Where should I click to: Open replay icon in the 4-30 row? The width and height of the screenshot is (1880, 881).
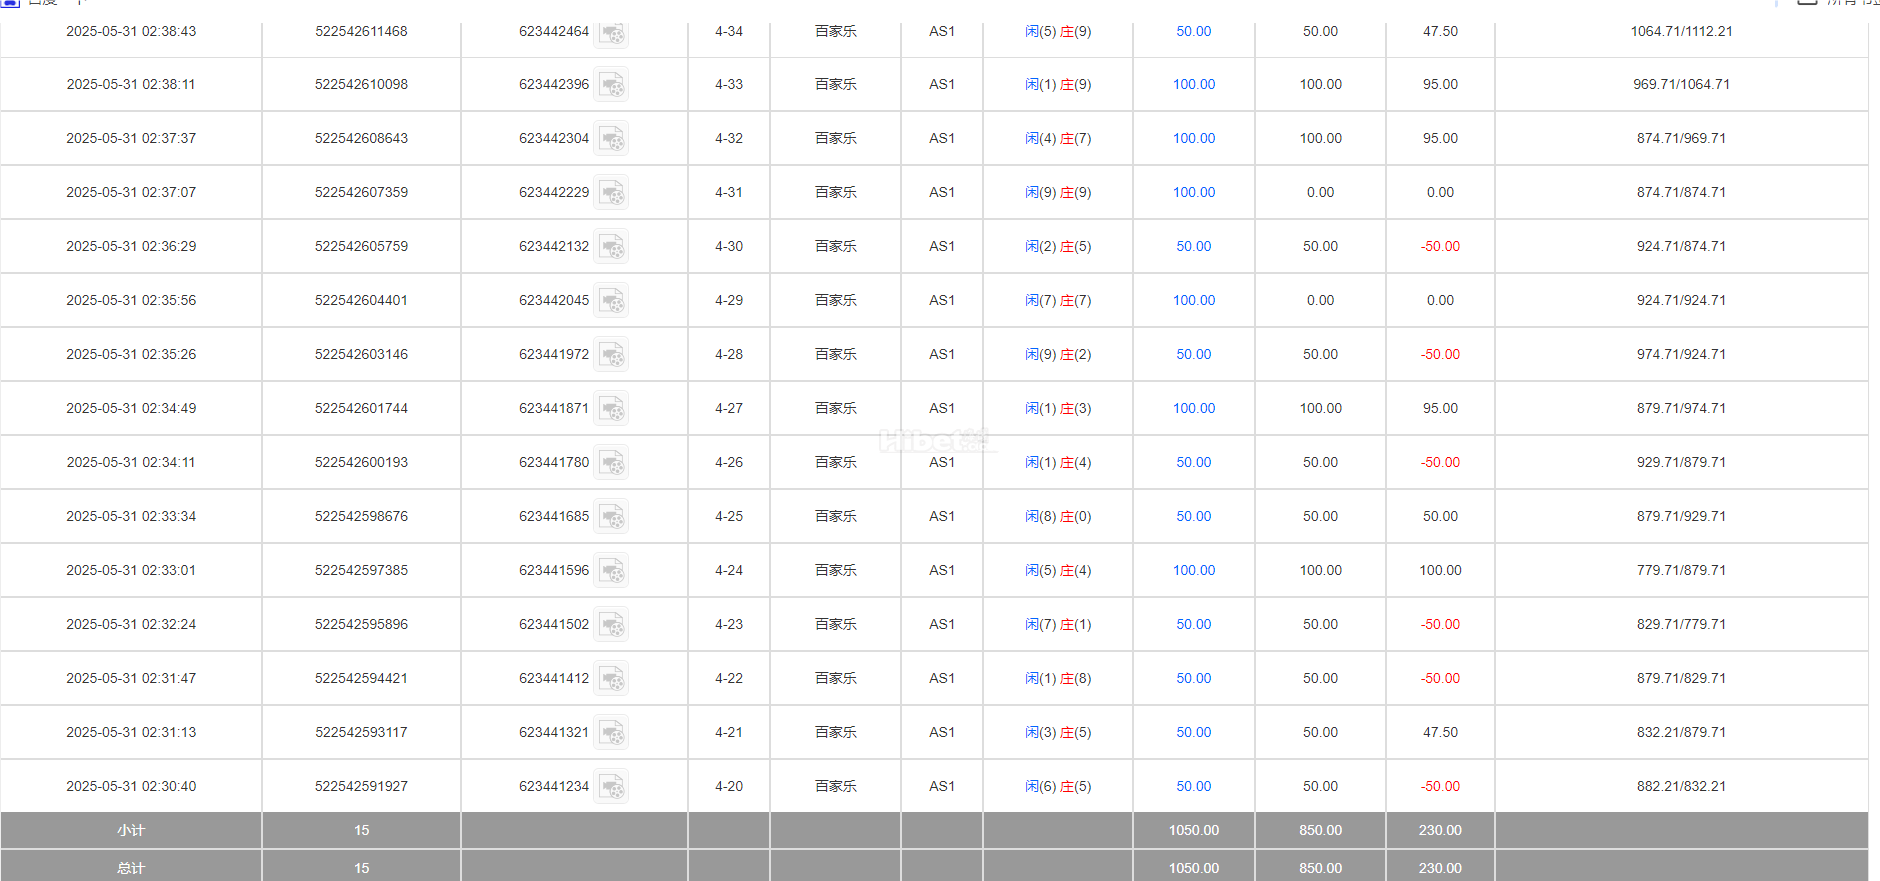[612, 247]
